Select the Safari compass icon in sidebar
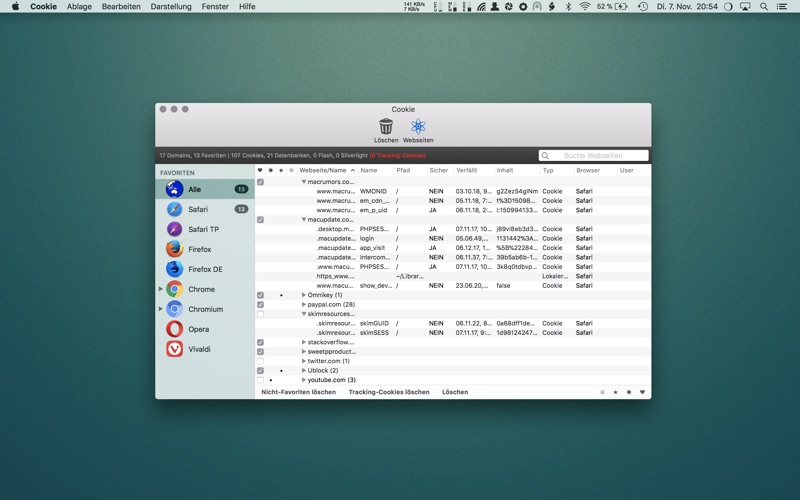 174,209
